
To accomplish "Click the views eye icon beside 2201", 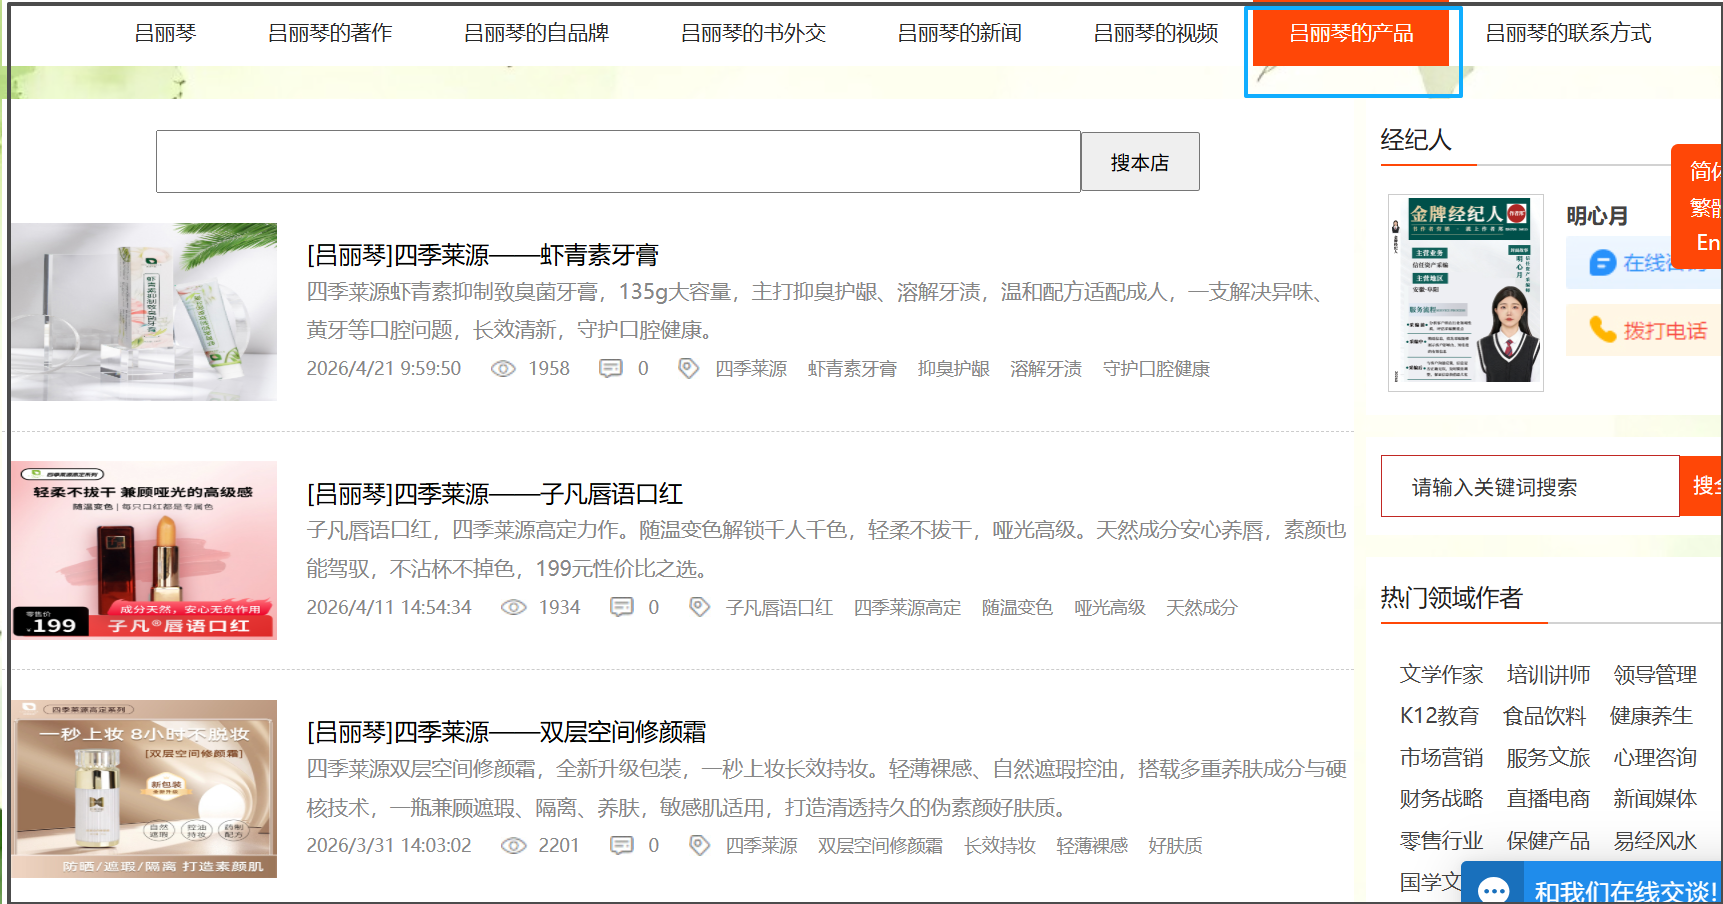I will (513, 846).
